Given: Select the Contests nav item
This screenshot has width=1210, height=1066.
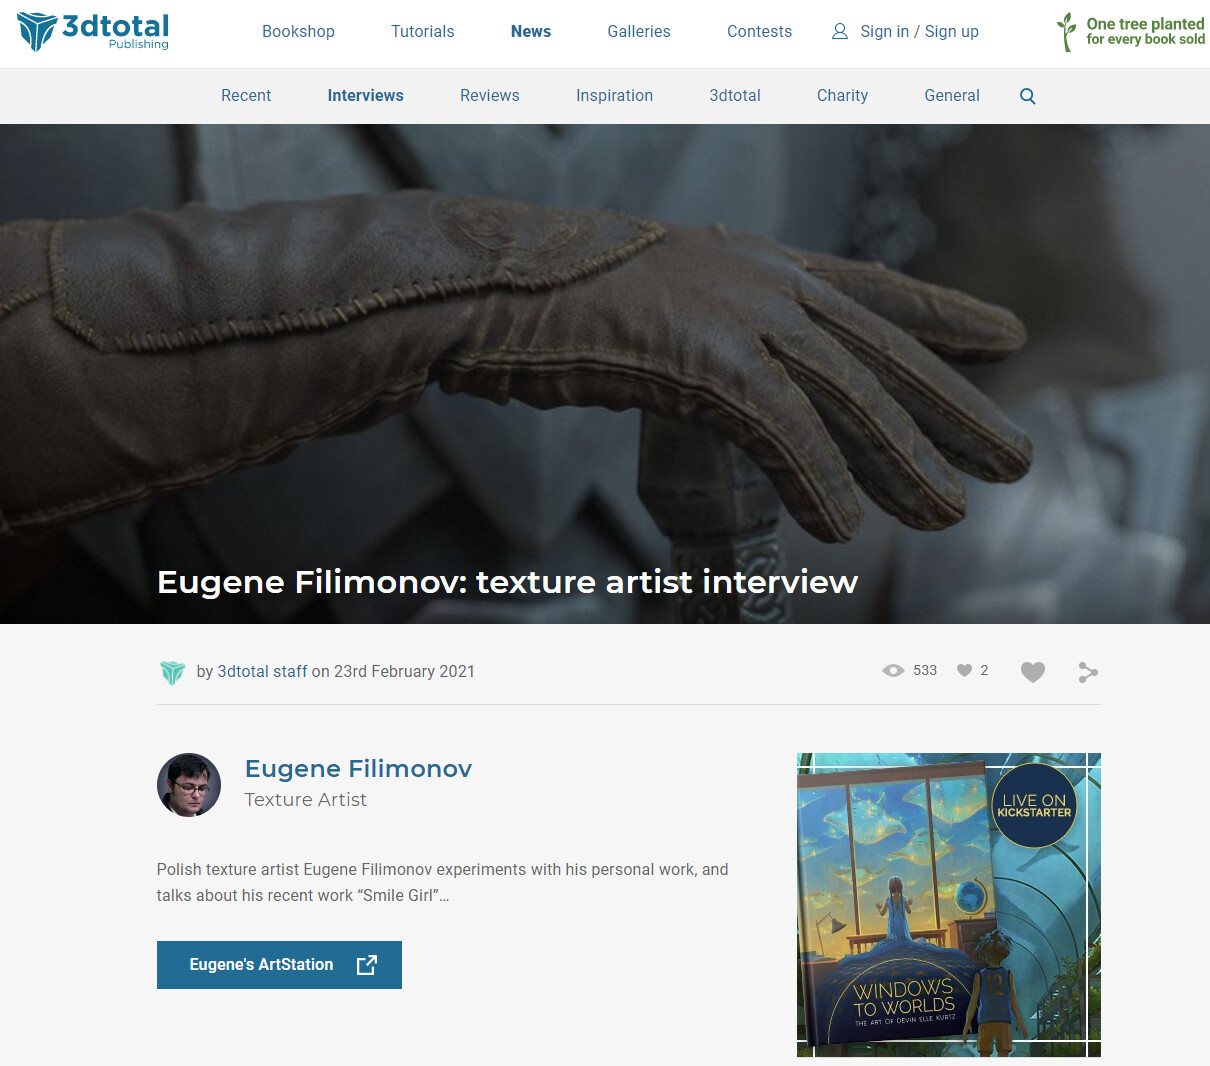Looking at the screenshot, I should [x=759, y=32].
